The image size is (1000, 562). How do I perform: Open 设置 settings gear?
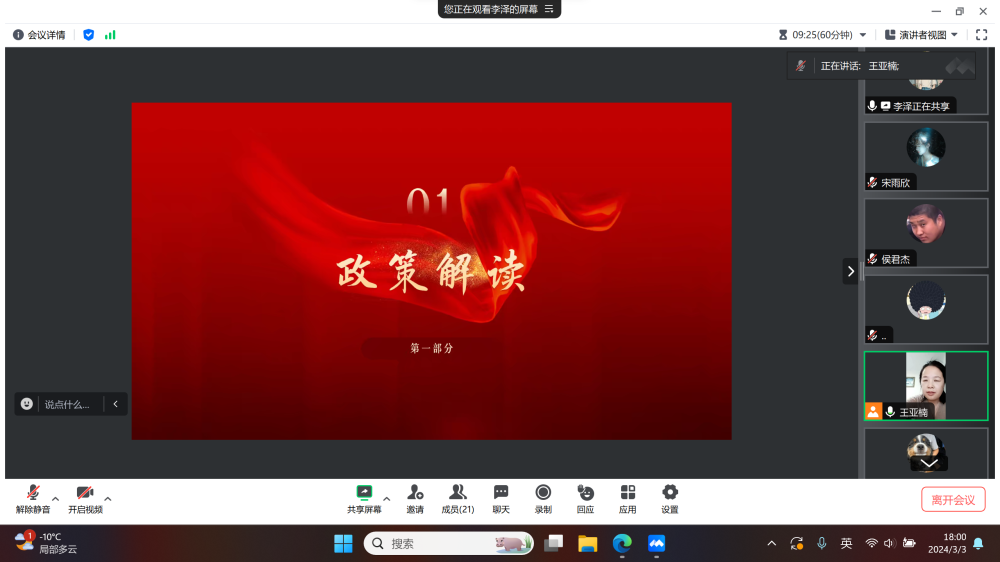click(670, 492)
